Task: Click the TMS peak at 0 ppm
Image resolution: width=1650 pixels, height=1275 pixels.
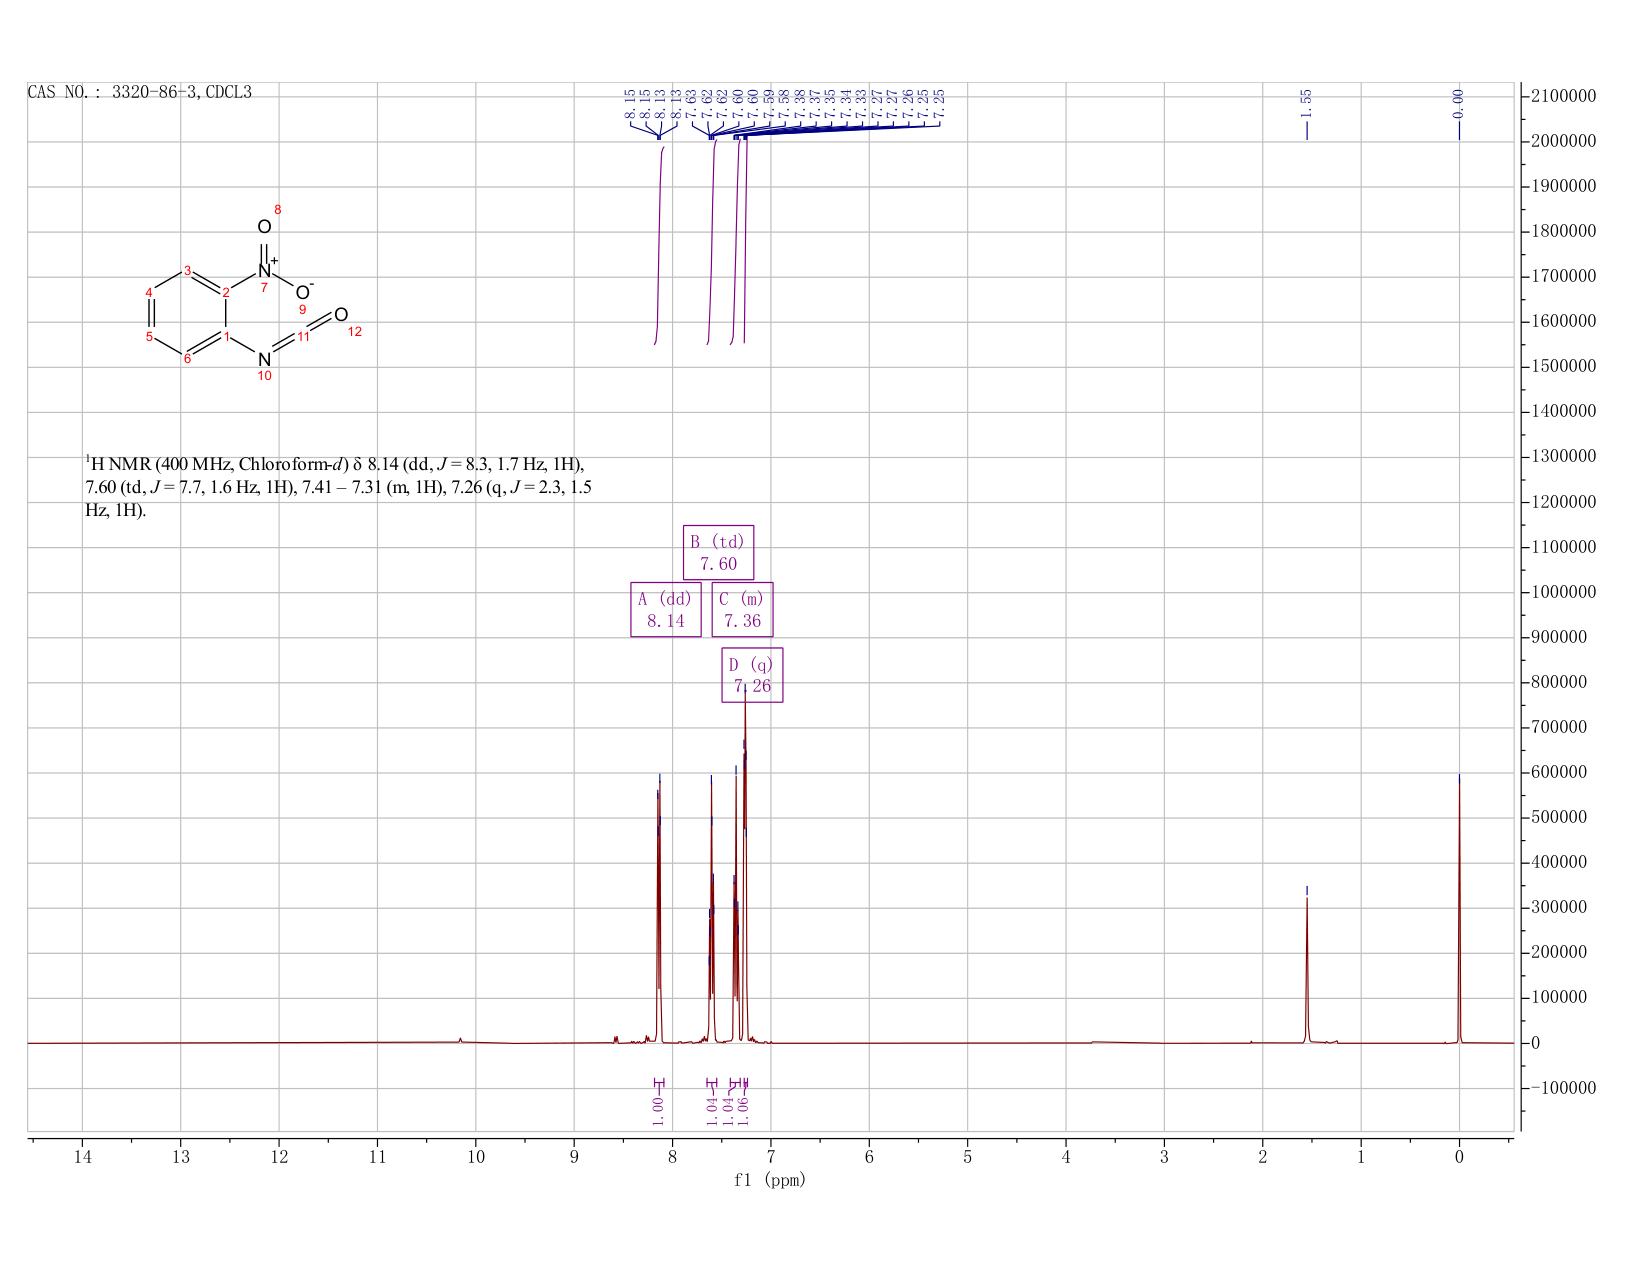Action: pos(1459,908)
